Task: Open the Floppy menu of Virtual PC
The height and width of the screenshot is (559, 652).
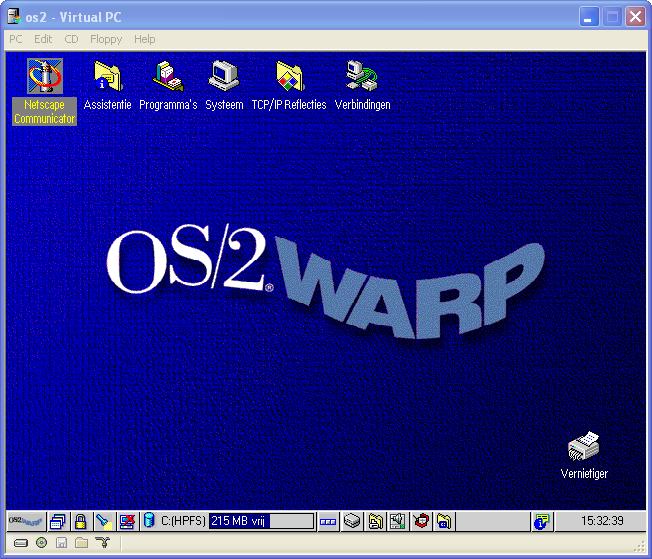Action: click(x=106, y=39)
